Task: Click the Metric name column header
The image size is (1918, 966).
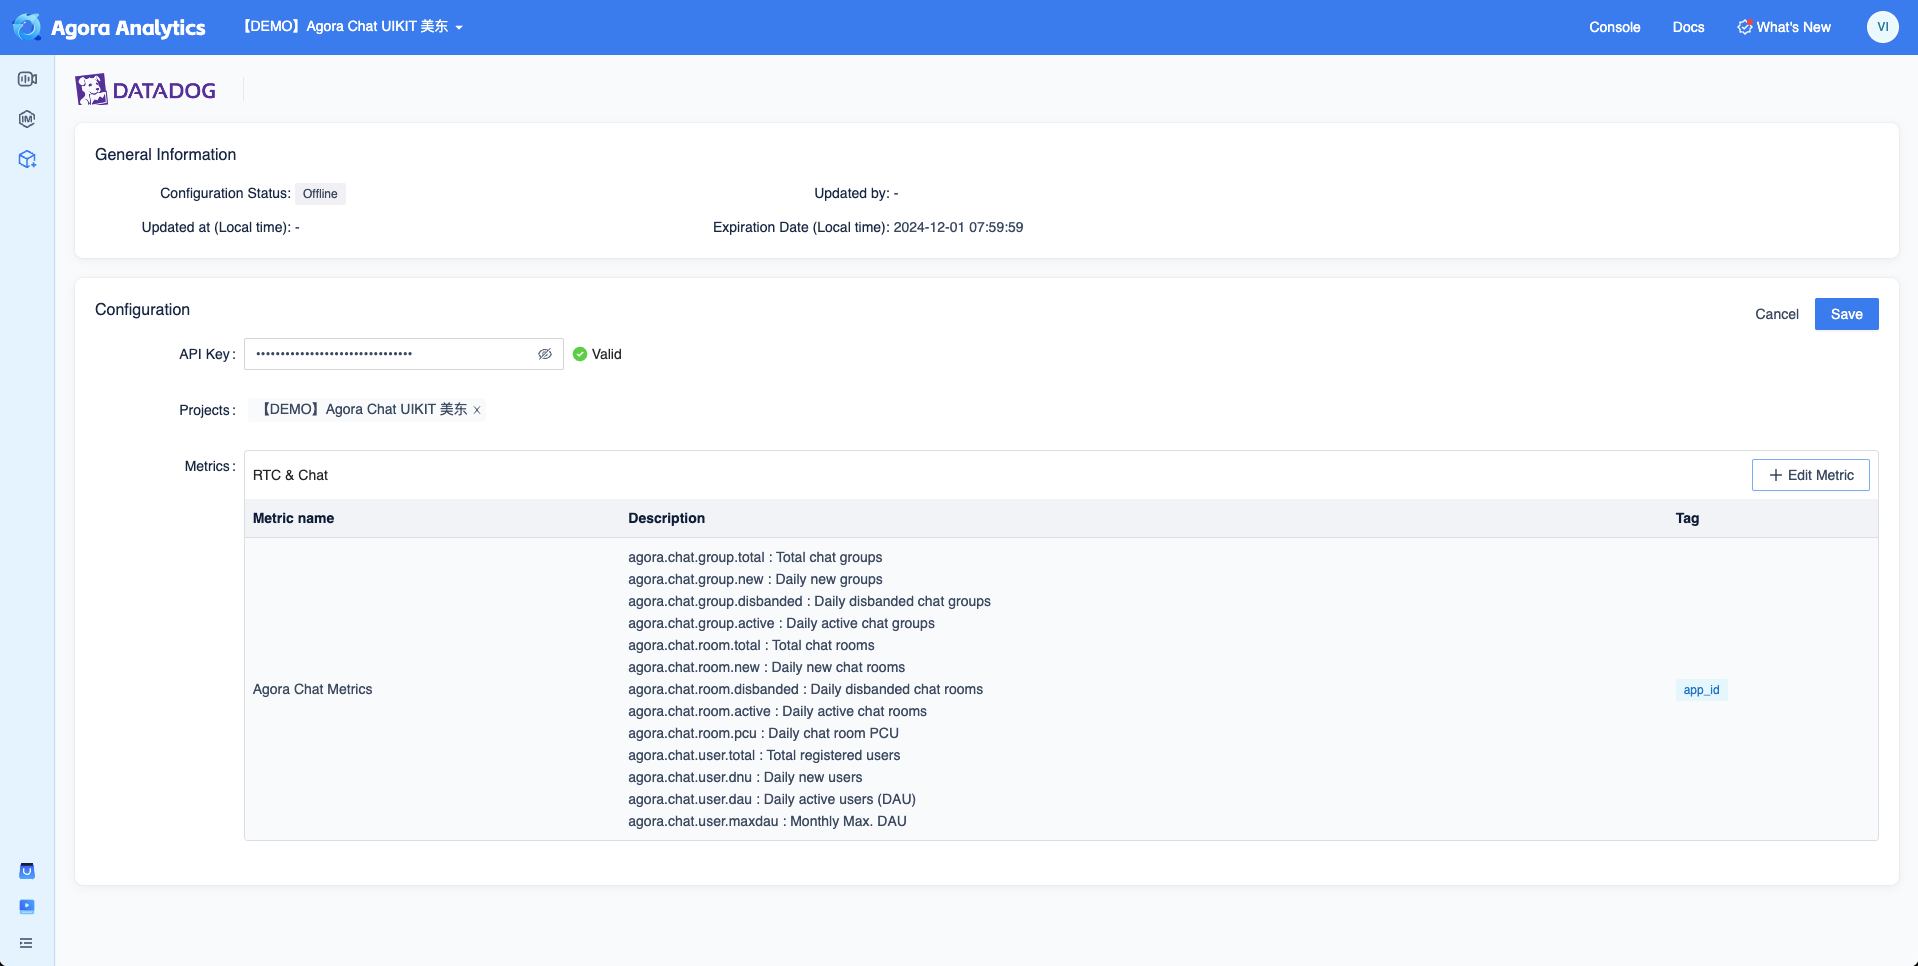Action: [x=293, y=518]
